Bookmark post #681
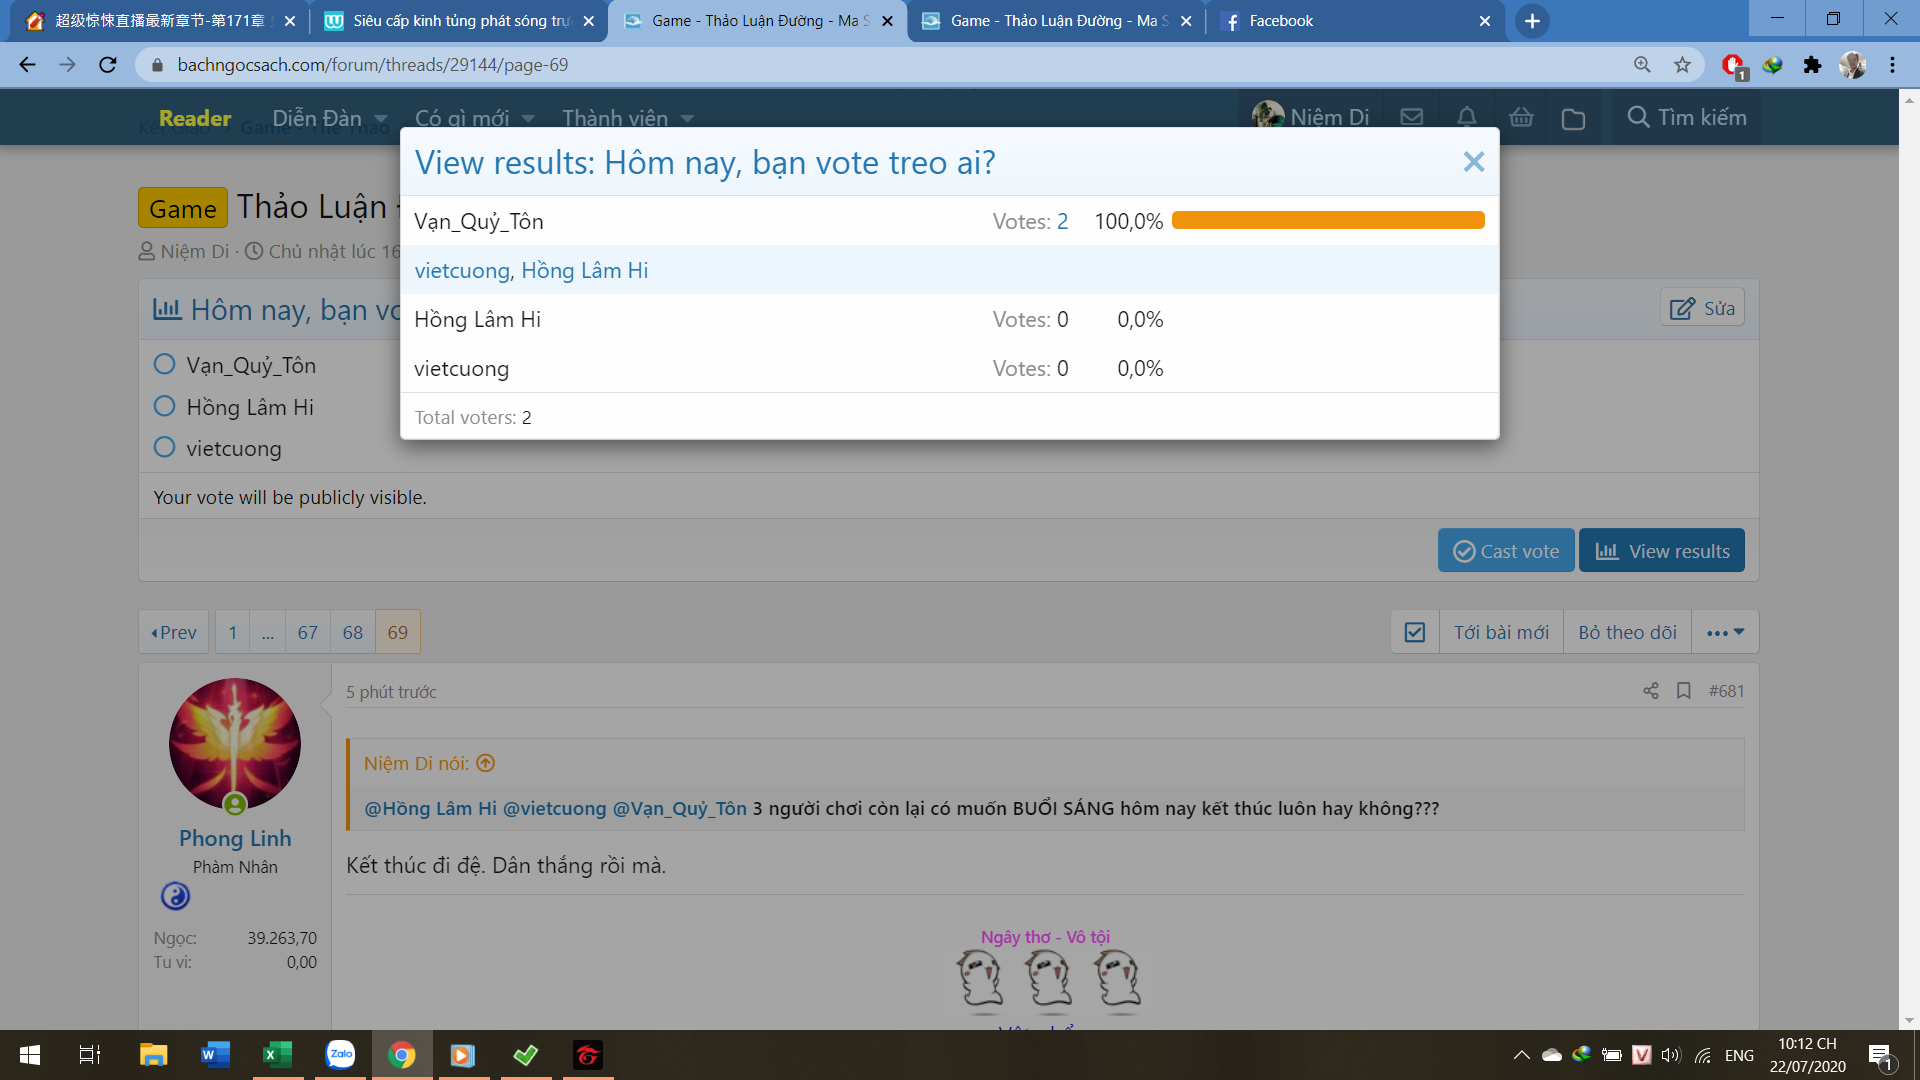 click(1684, 691)
